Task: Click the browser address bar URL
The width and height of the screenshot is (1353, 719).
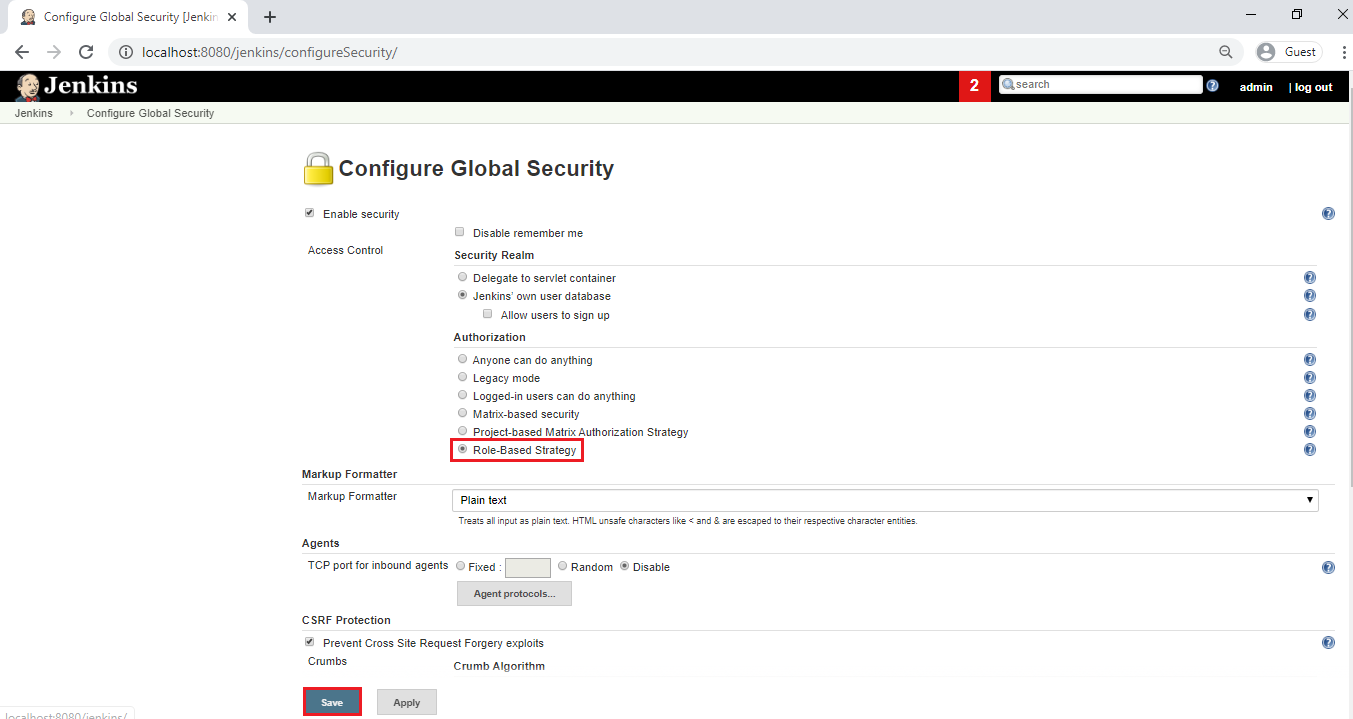Action: [x=268, y=52]
